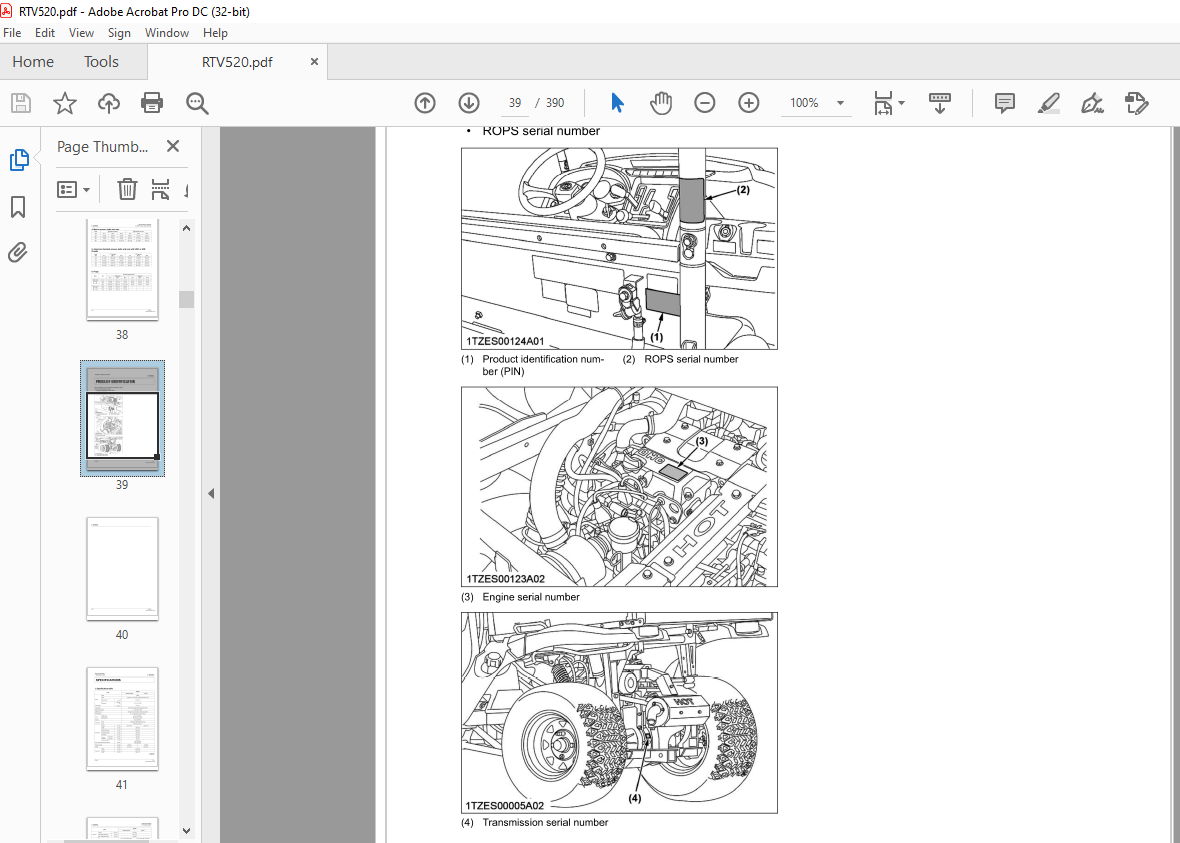This screenshot has width=1180, height=843.
Task: Close the Page Thumbnails panel
Action: [173, 146]
